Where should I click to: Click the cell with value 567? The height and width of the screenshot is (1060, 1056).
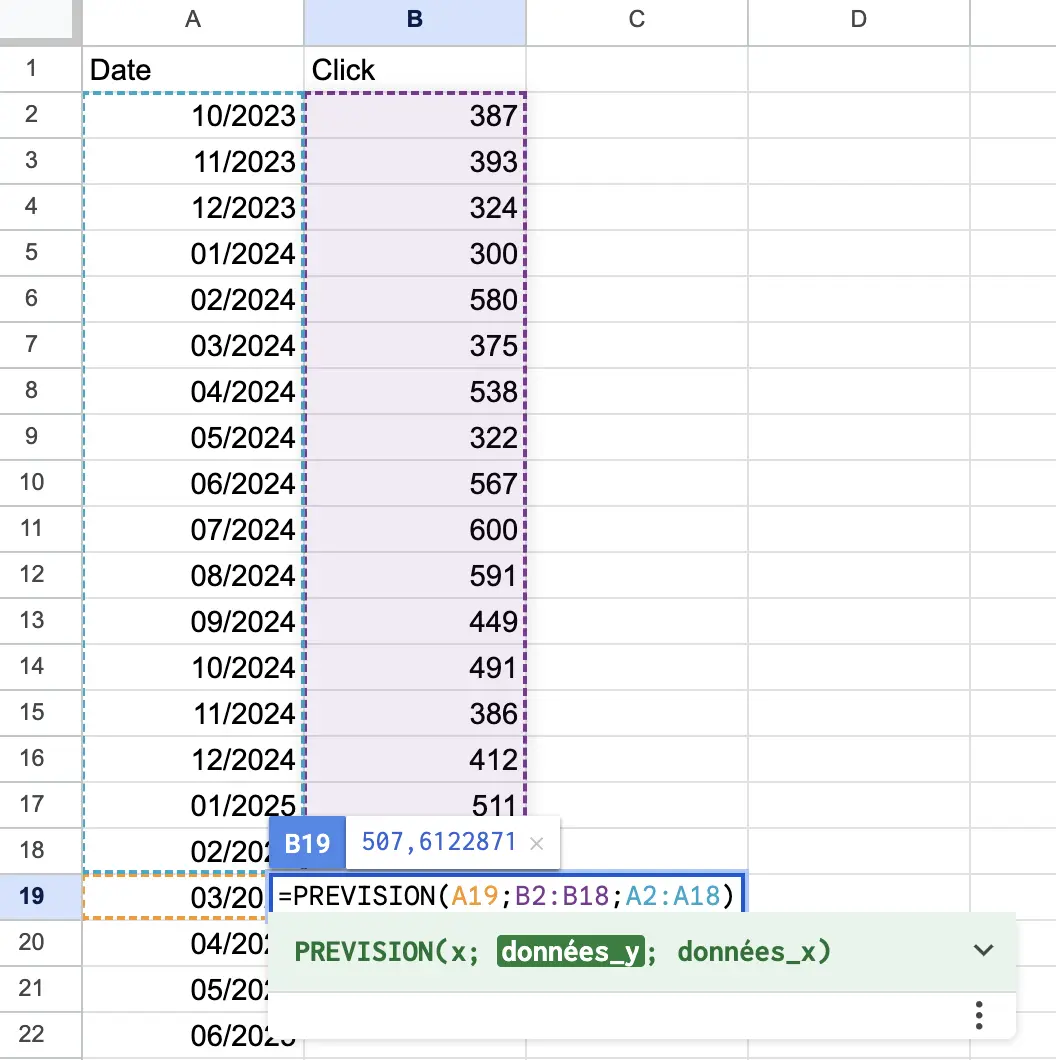[414, 483]
